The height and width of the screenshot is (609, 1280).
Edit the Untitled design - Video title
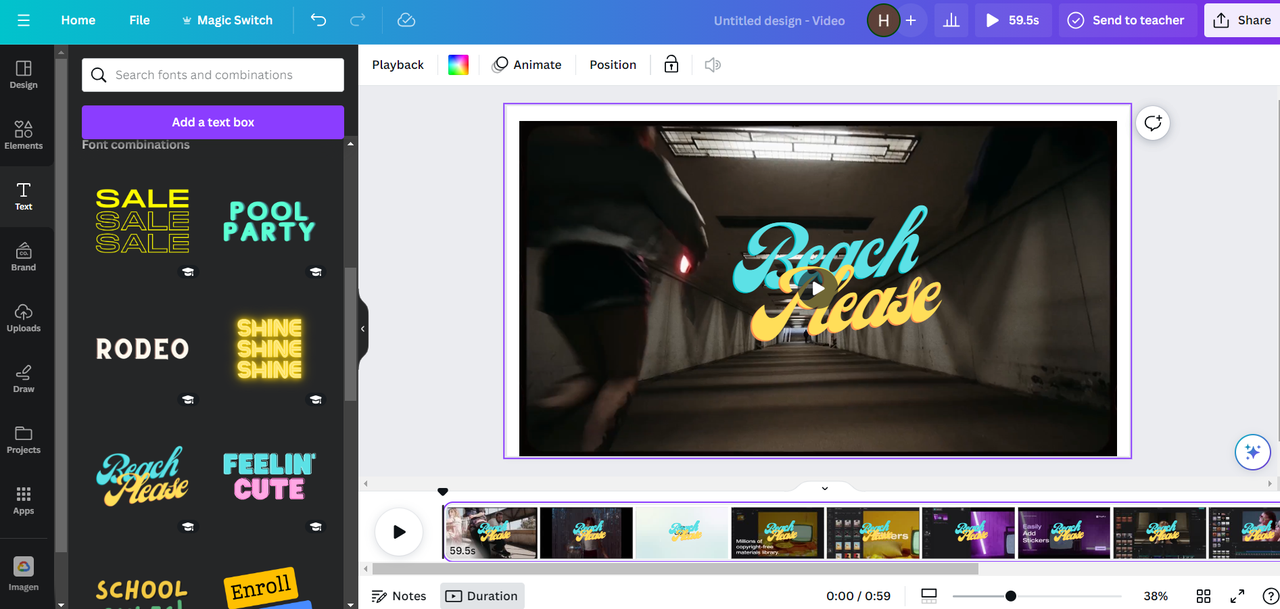click(x=779, y=20)
